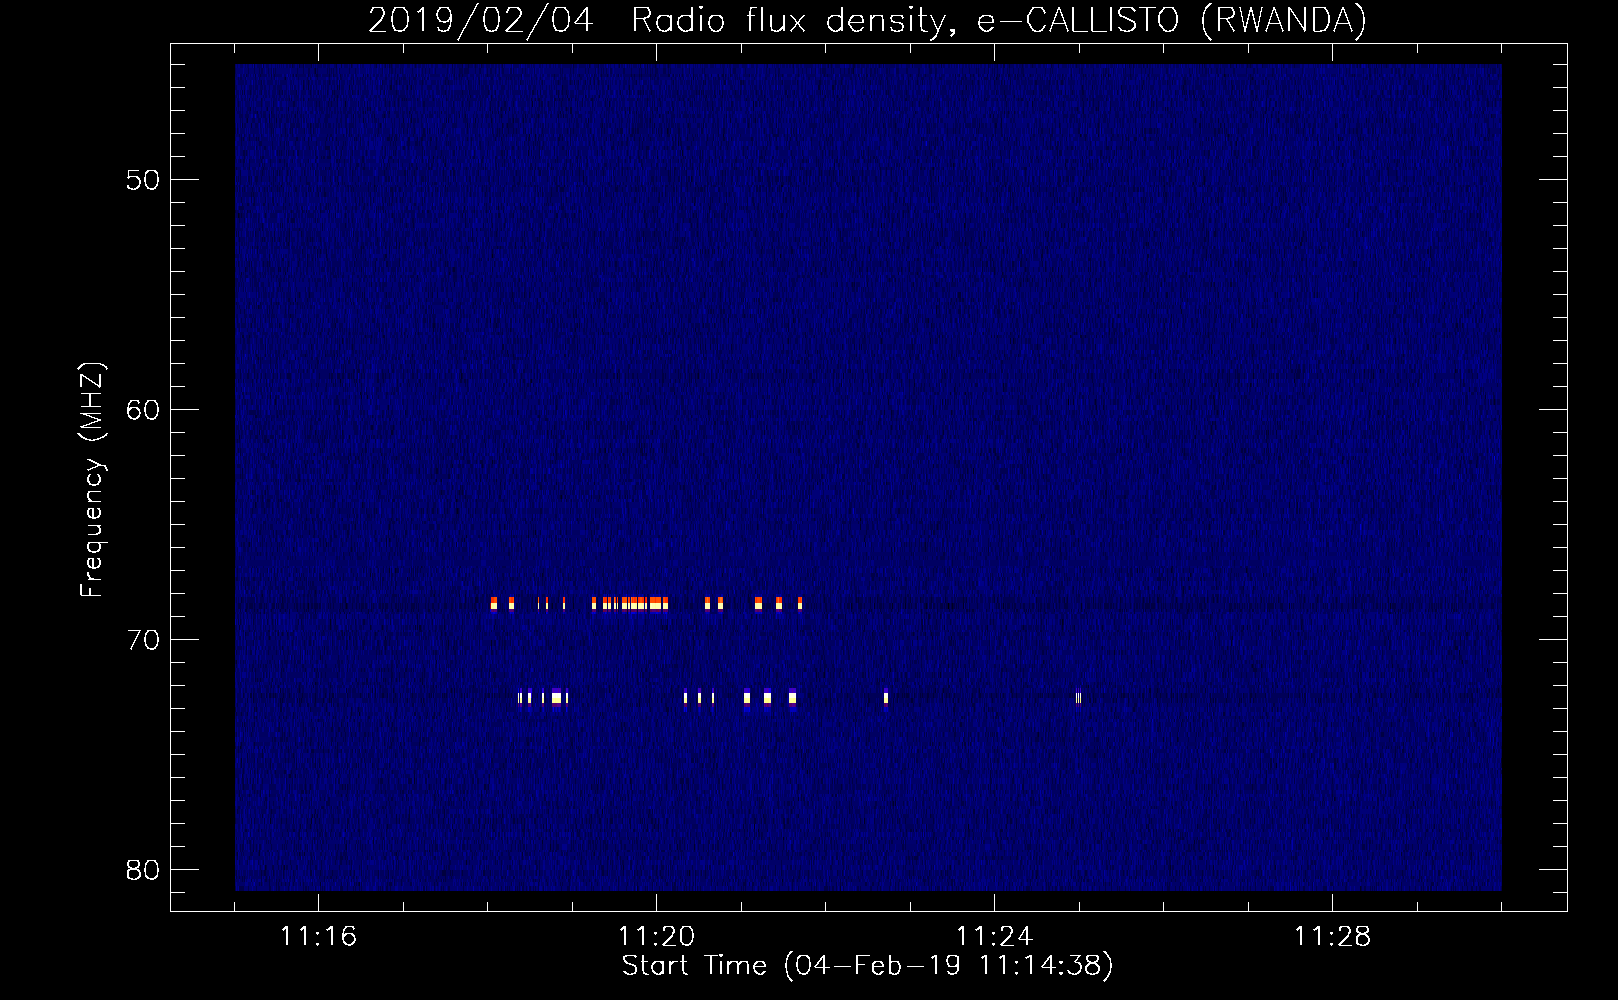Click time tick label 11:16

(318, 936)
